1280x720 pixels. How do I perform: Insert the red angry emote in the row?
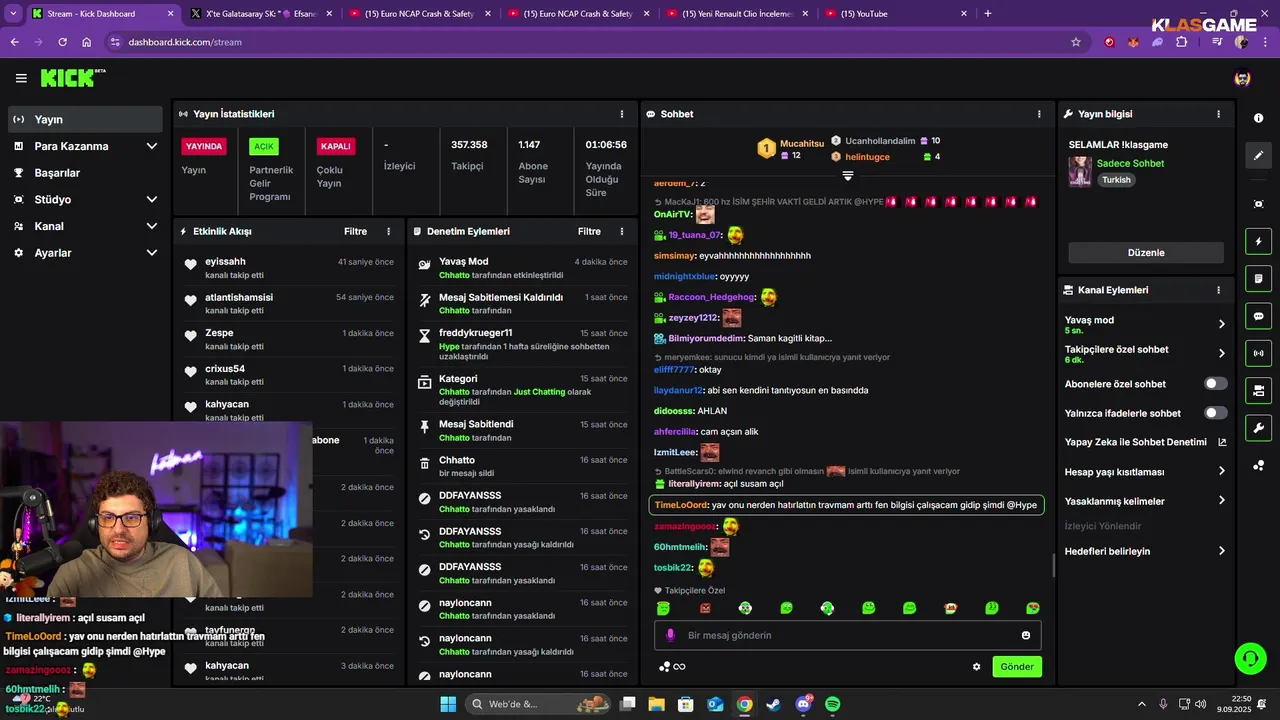pos(705,608)
